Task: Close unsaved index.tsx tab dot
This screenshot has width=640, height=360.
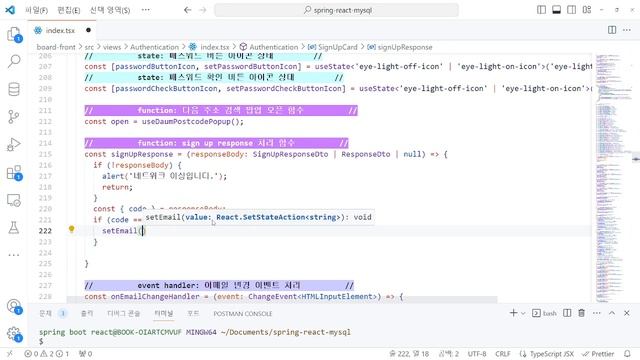Action: [x=88, y=30]
